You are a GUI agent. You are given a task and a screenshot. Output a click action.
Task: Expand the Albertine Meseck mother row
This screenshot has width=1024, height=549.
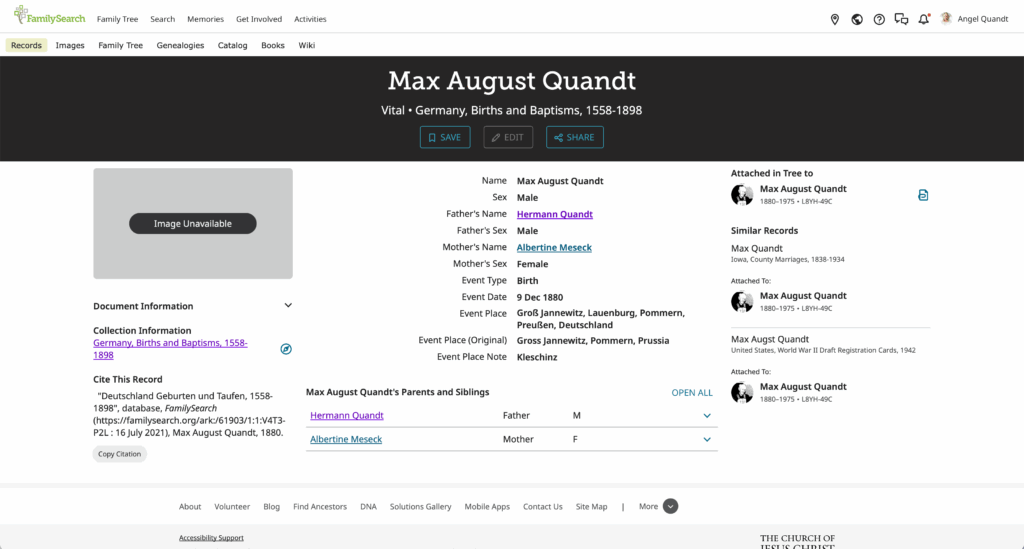click(707, 439)
